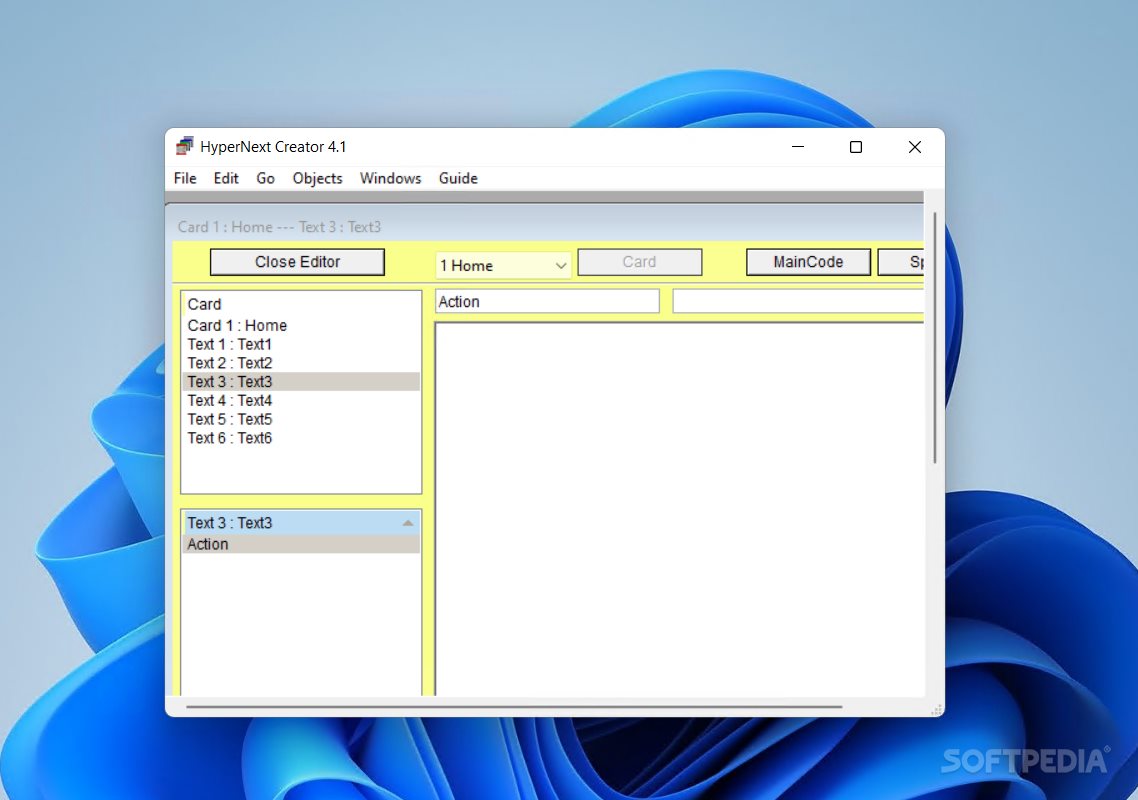This screenshot has width=1138, height=800.
Task: Select Text 3 : Text3 in the object list
Action: pos(301,382)
